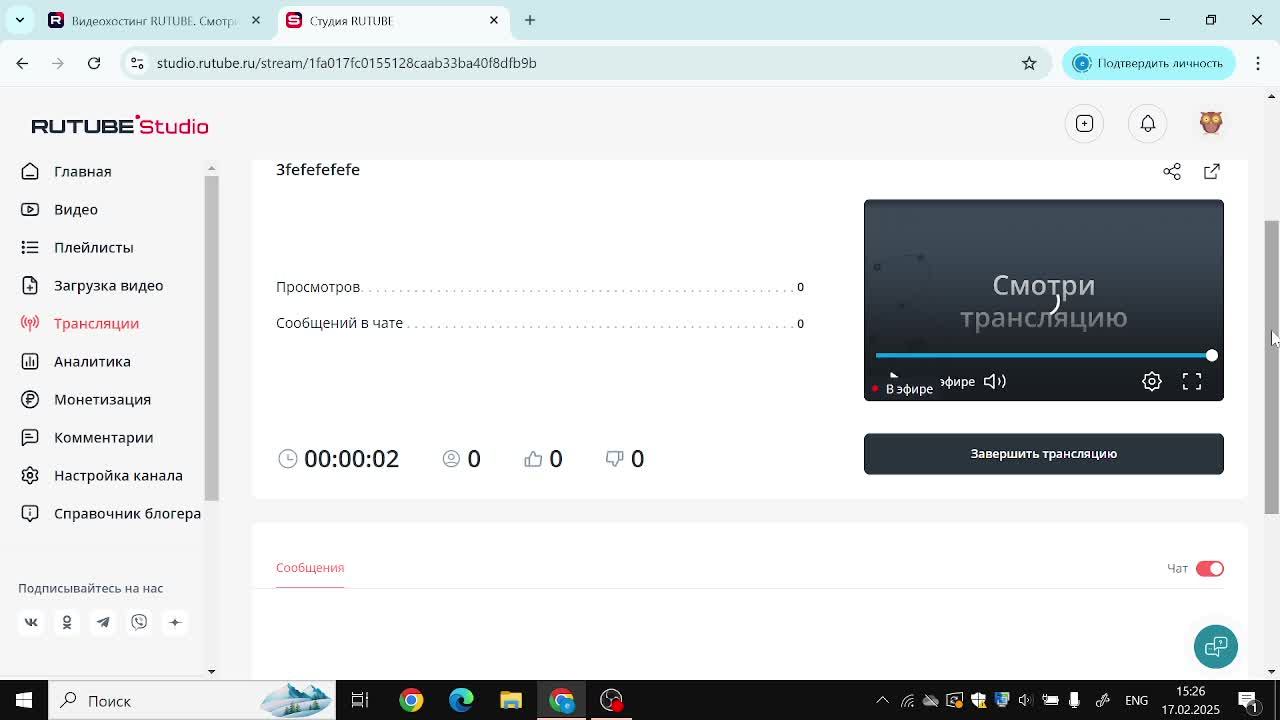Click the stream timer 00:00:02

[x=351, y=458]
